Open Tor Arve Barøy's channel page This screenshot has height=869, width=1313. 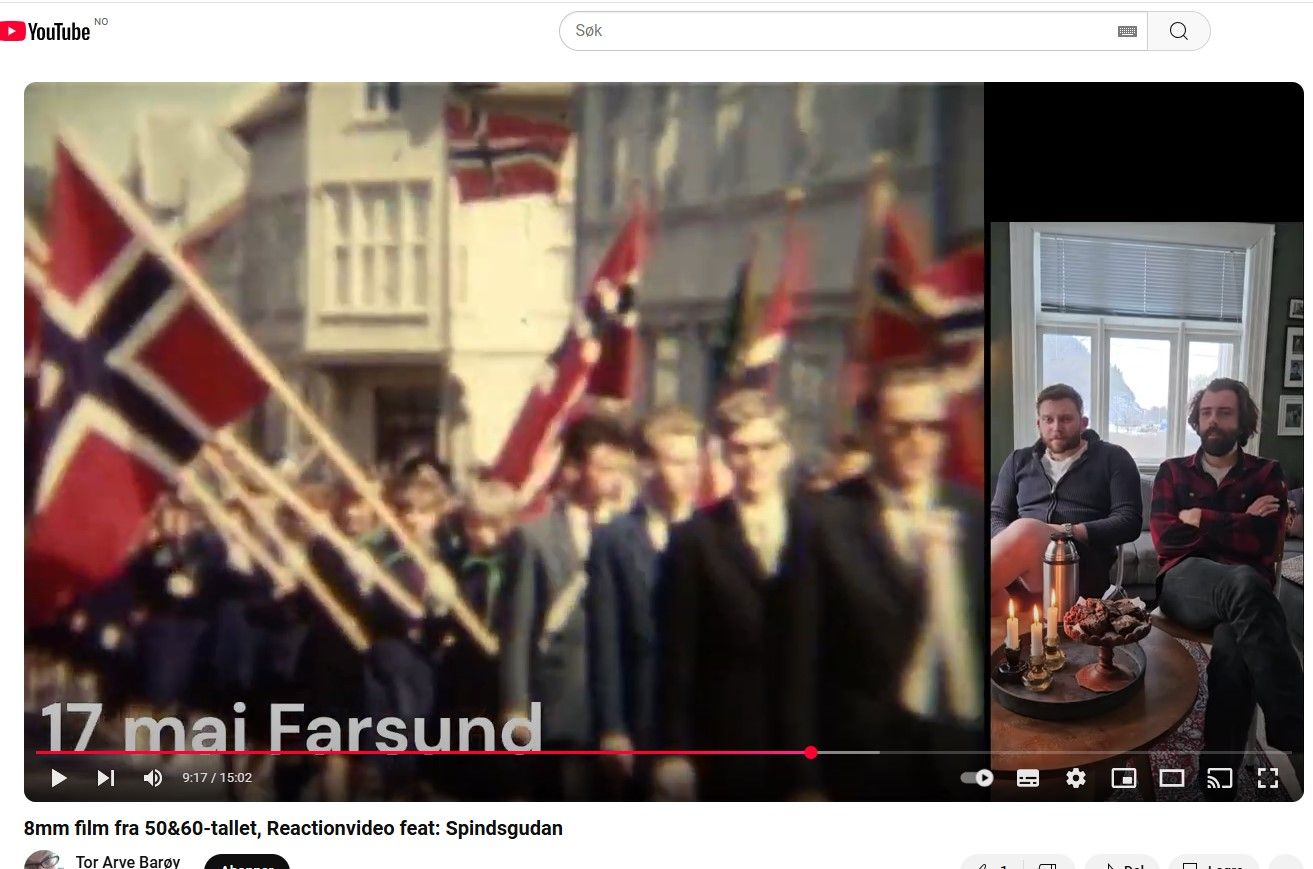point(128,861)
